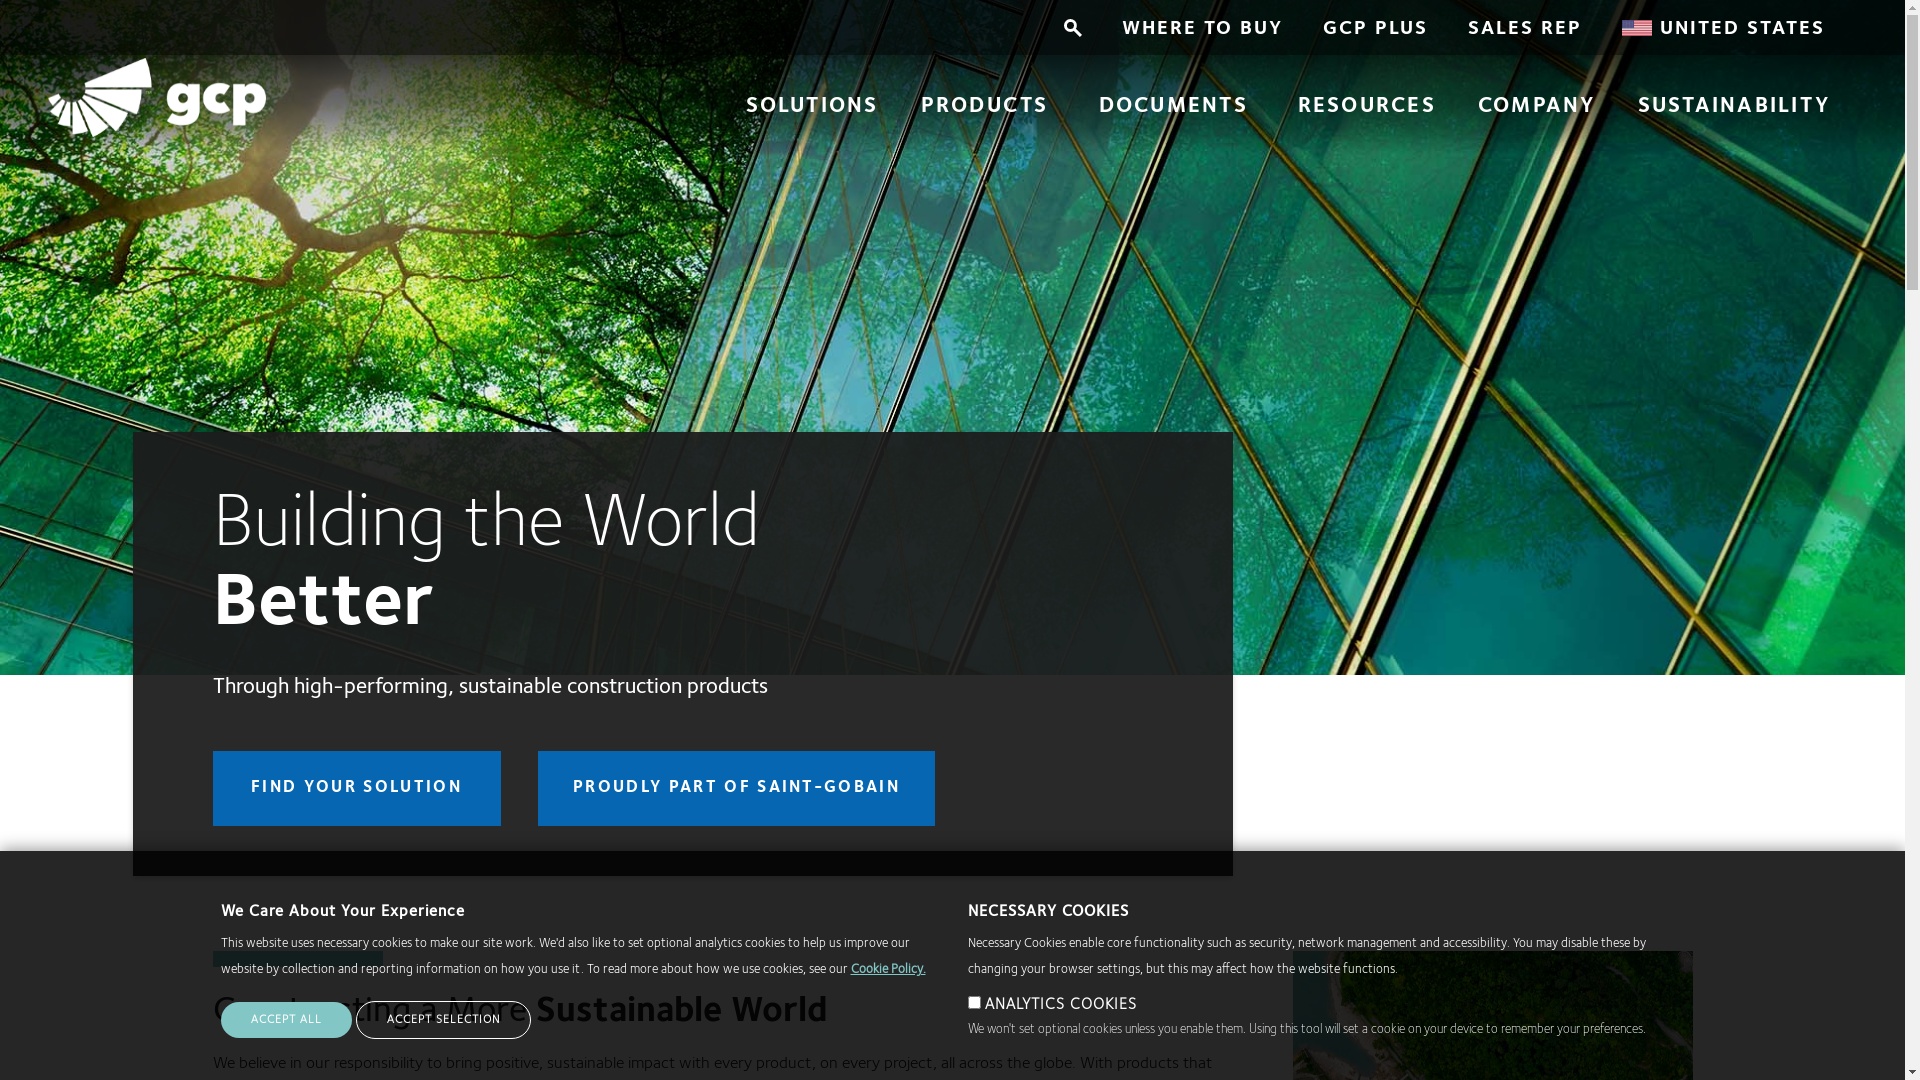Click the Building the World Better heading
Screen dimensions: 1920x1080
[486, 560]
